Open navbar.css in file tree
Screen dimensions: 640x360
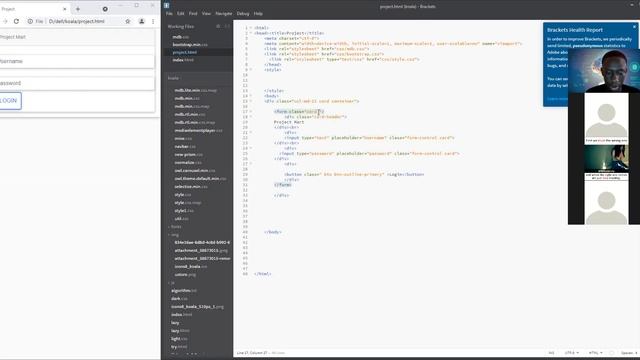click(x=185, y=147)
